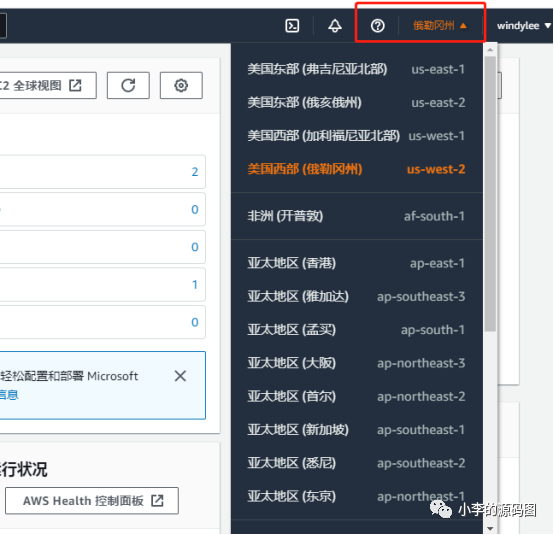The image size is (554, 535).
Task: Select 亚太地区 (大阪) ap-northeast-3
Action: click(356, 363)
